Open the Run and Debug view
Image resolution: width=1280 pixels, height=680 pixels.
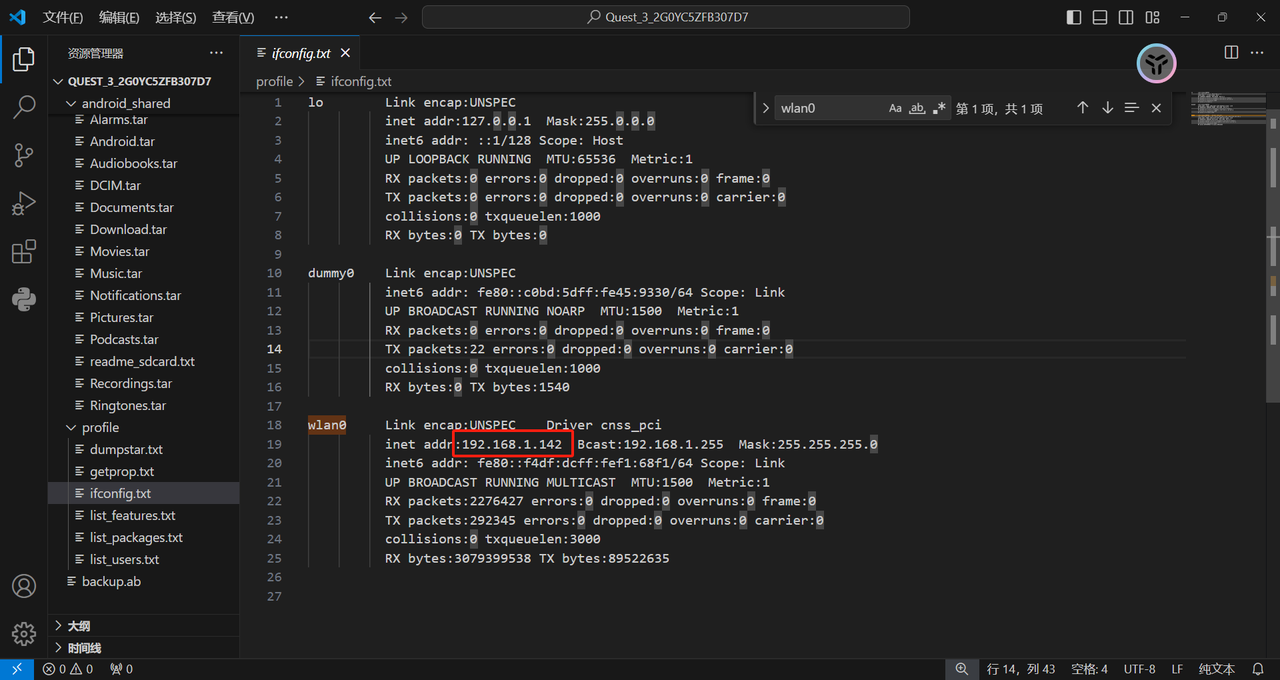[x=24, y=203]
